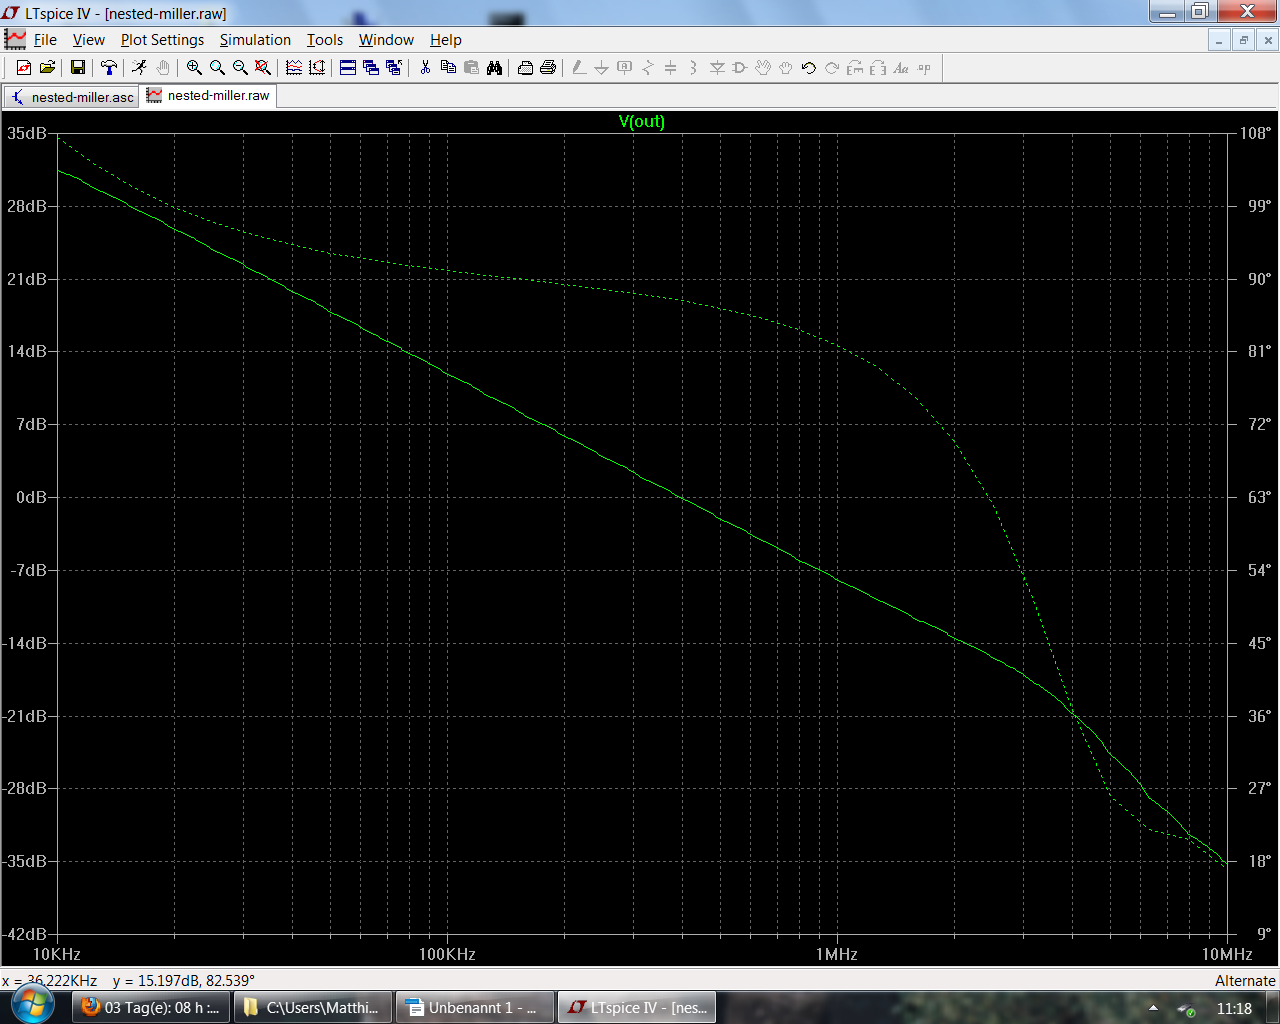Open the File menu
Screen dimensions: 1280x1024
pyautogui.click(x=45, y=40)
